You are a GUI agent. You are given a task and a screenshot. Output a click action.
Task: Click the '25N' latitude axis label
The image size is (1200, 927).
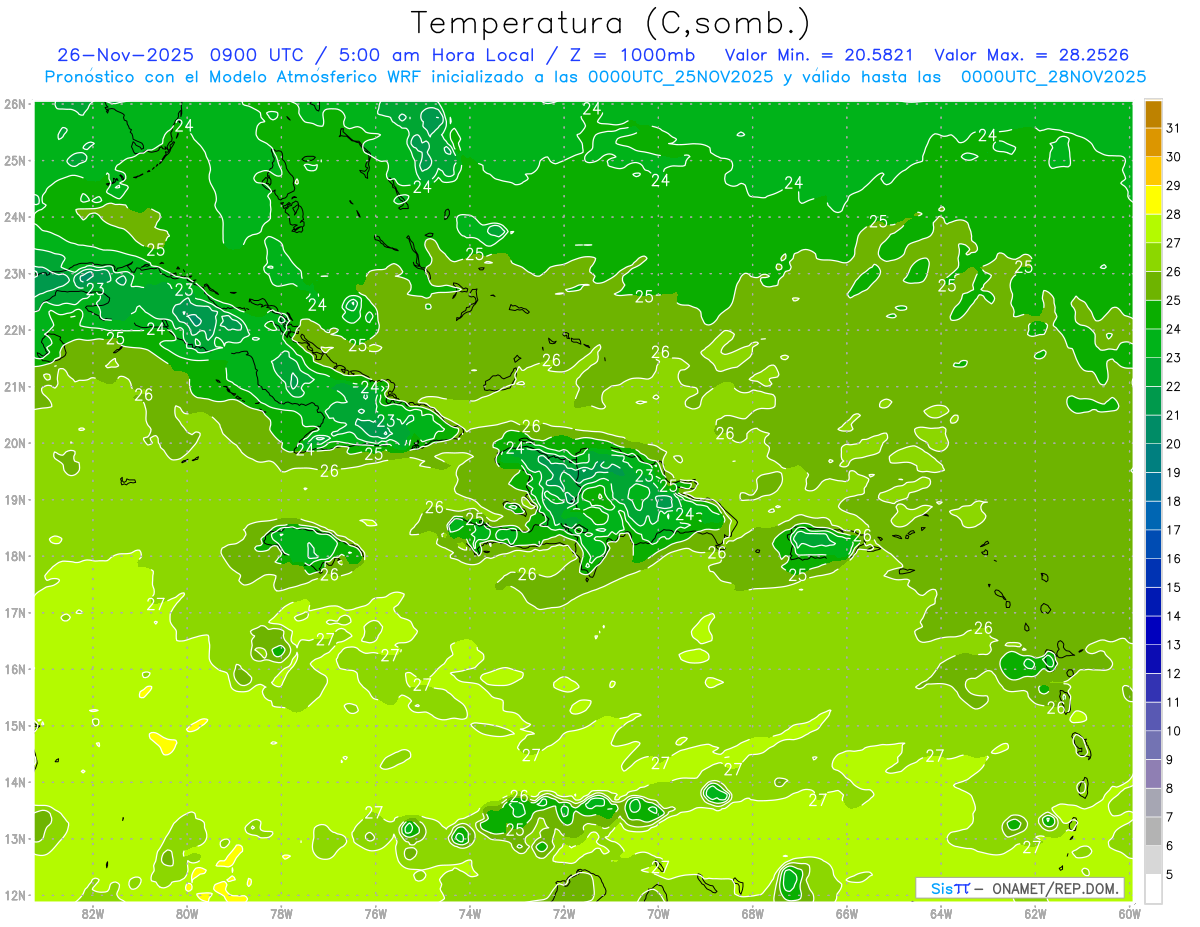[x=14, y=160]
